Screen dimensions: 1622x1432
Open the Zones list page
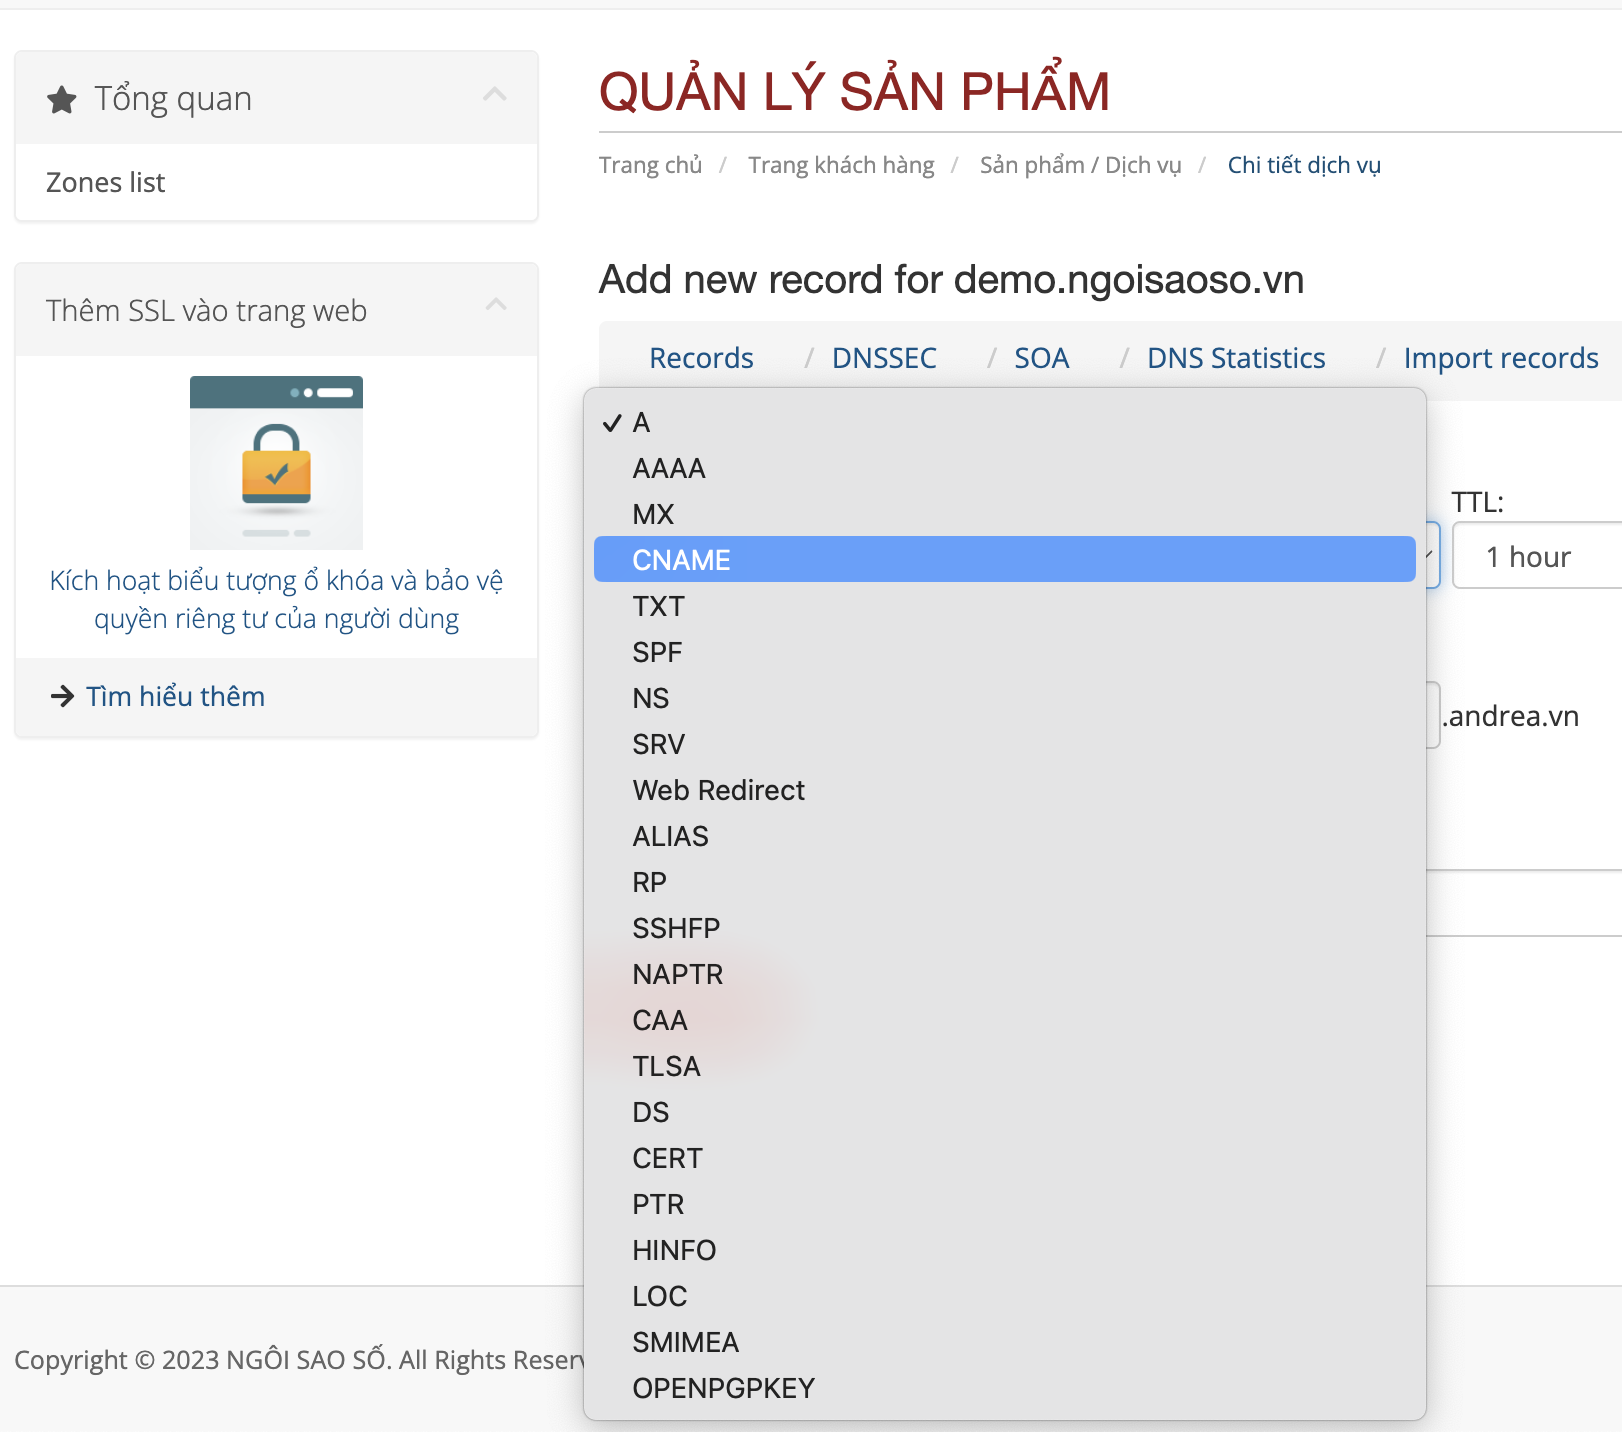105,182
